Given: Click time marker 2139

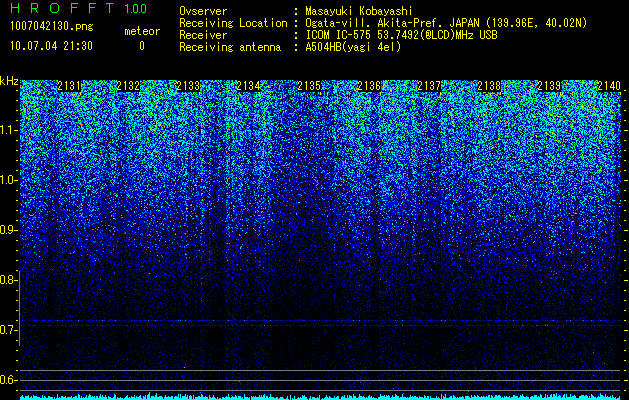Looking at the screenshot, I should tap(549, 86).
